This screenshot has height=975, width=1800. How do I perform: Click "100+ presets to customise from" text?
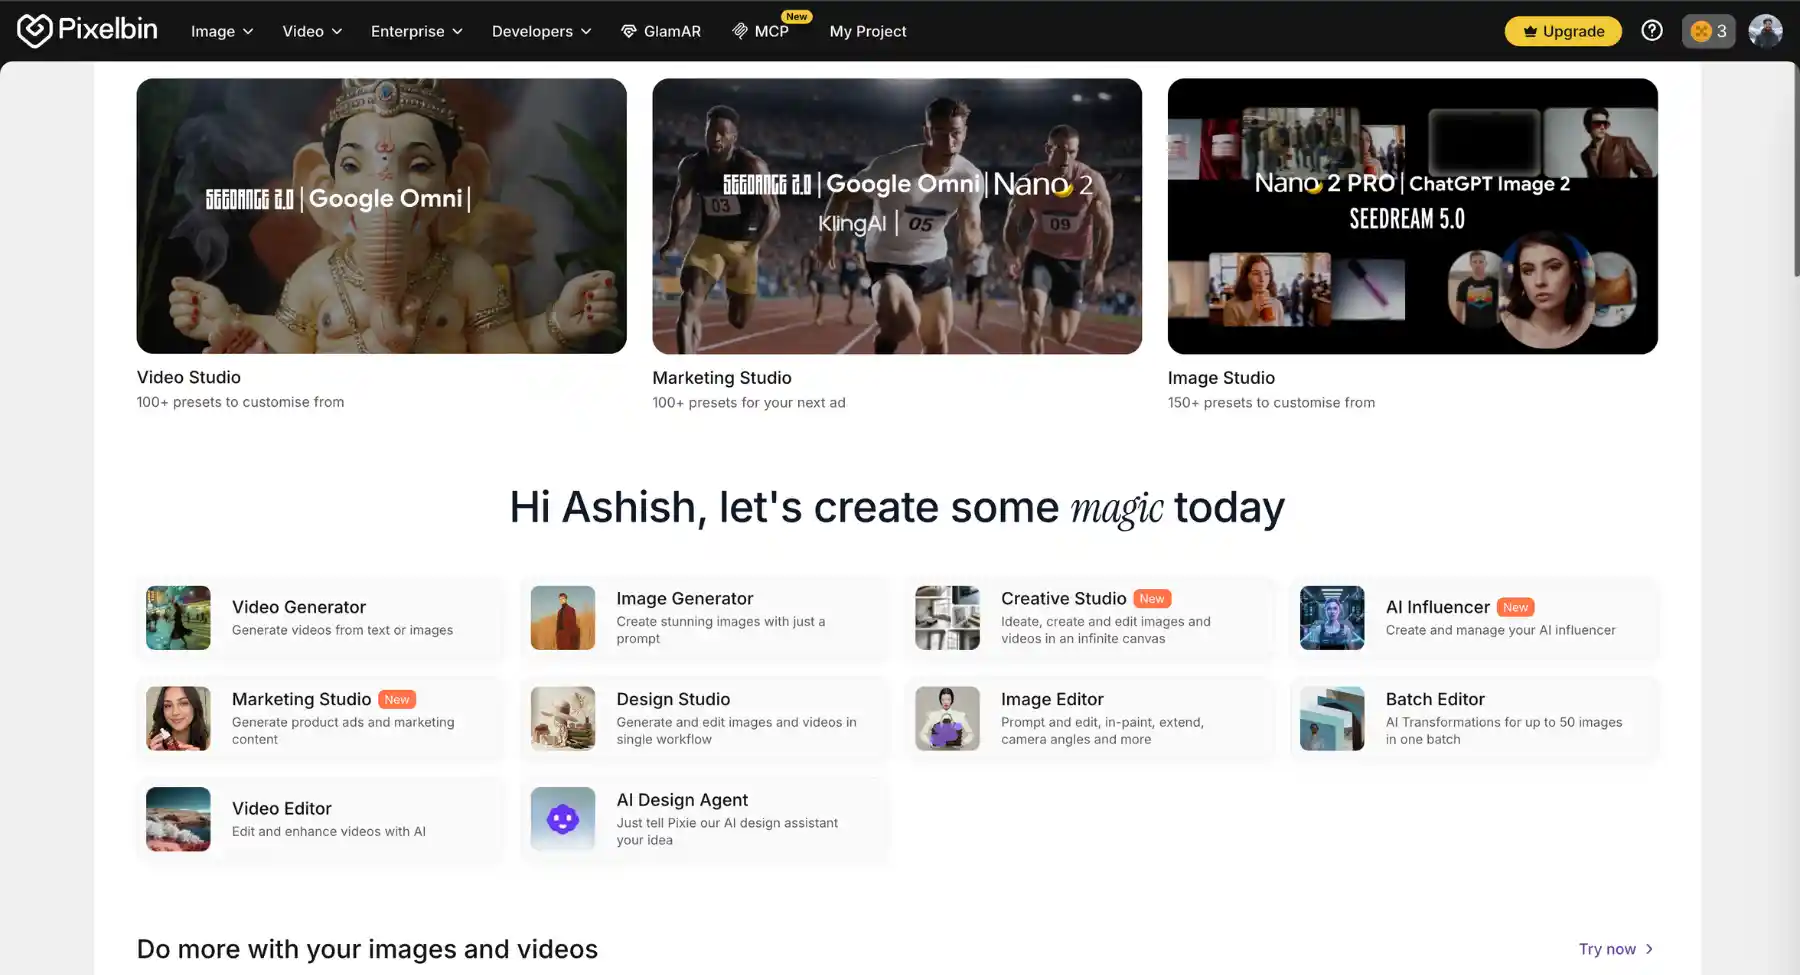pyautogui.click(x=240, y=402)
